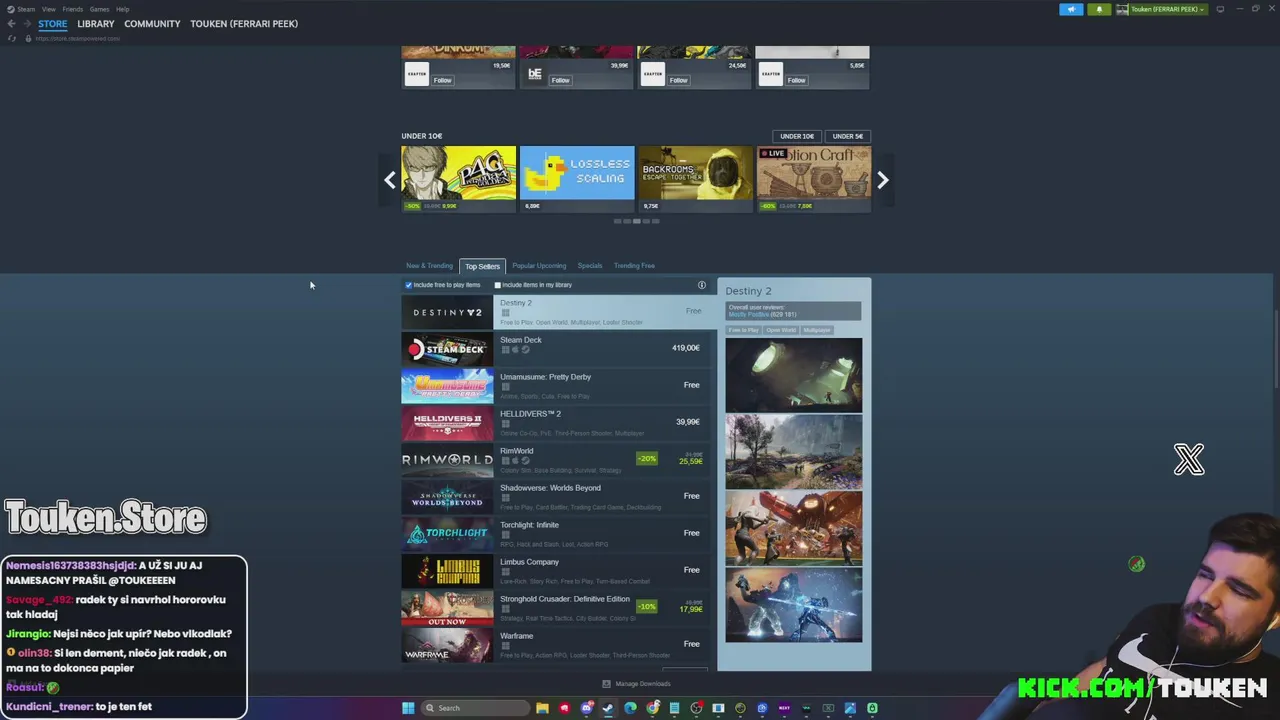The image size is (1280, 720).
Task: Toggle Include free to play items
Action: (x=409, y=285)
